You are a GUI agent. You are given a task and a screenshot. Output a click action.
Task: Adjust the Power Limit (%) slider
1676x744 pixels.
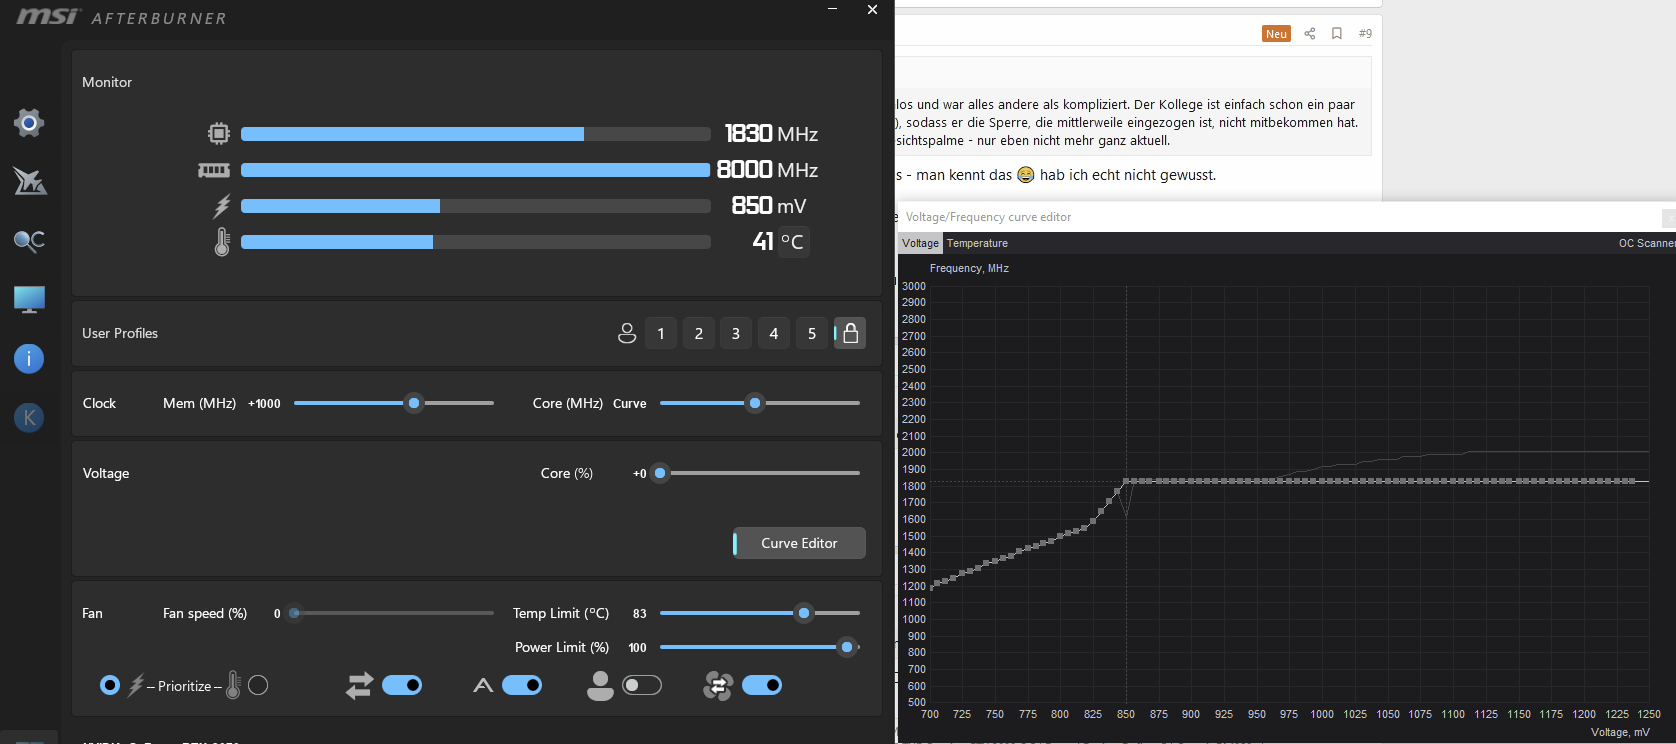pos(847,647)
